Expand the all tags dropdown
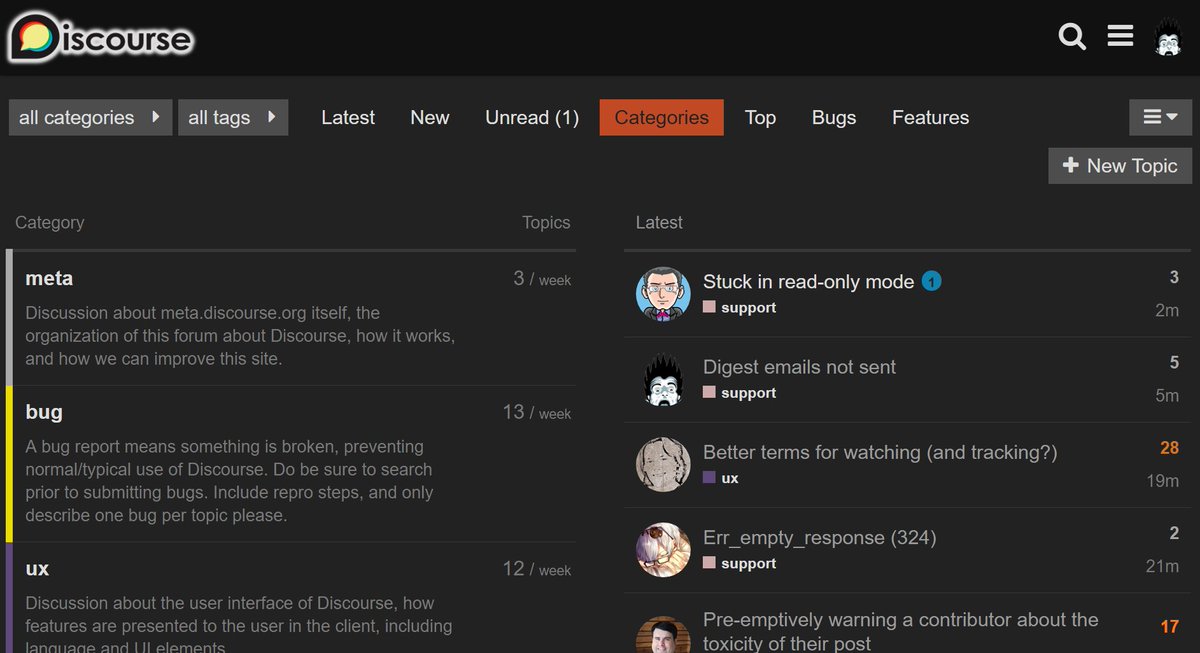This screenshot has height=653, width=1200. click(233, 117)
